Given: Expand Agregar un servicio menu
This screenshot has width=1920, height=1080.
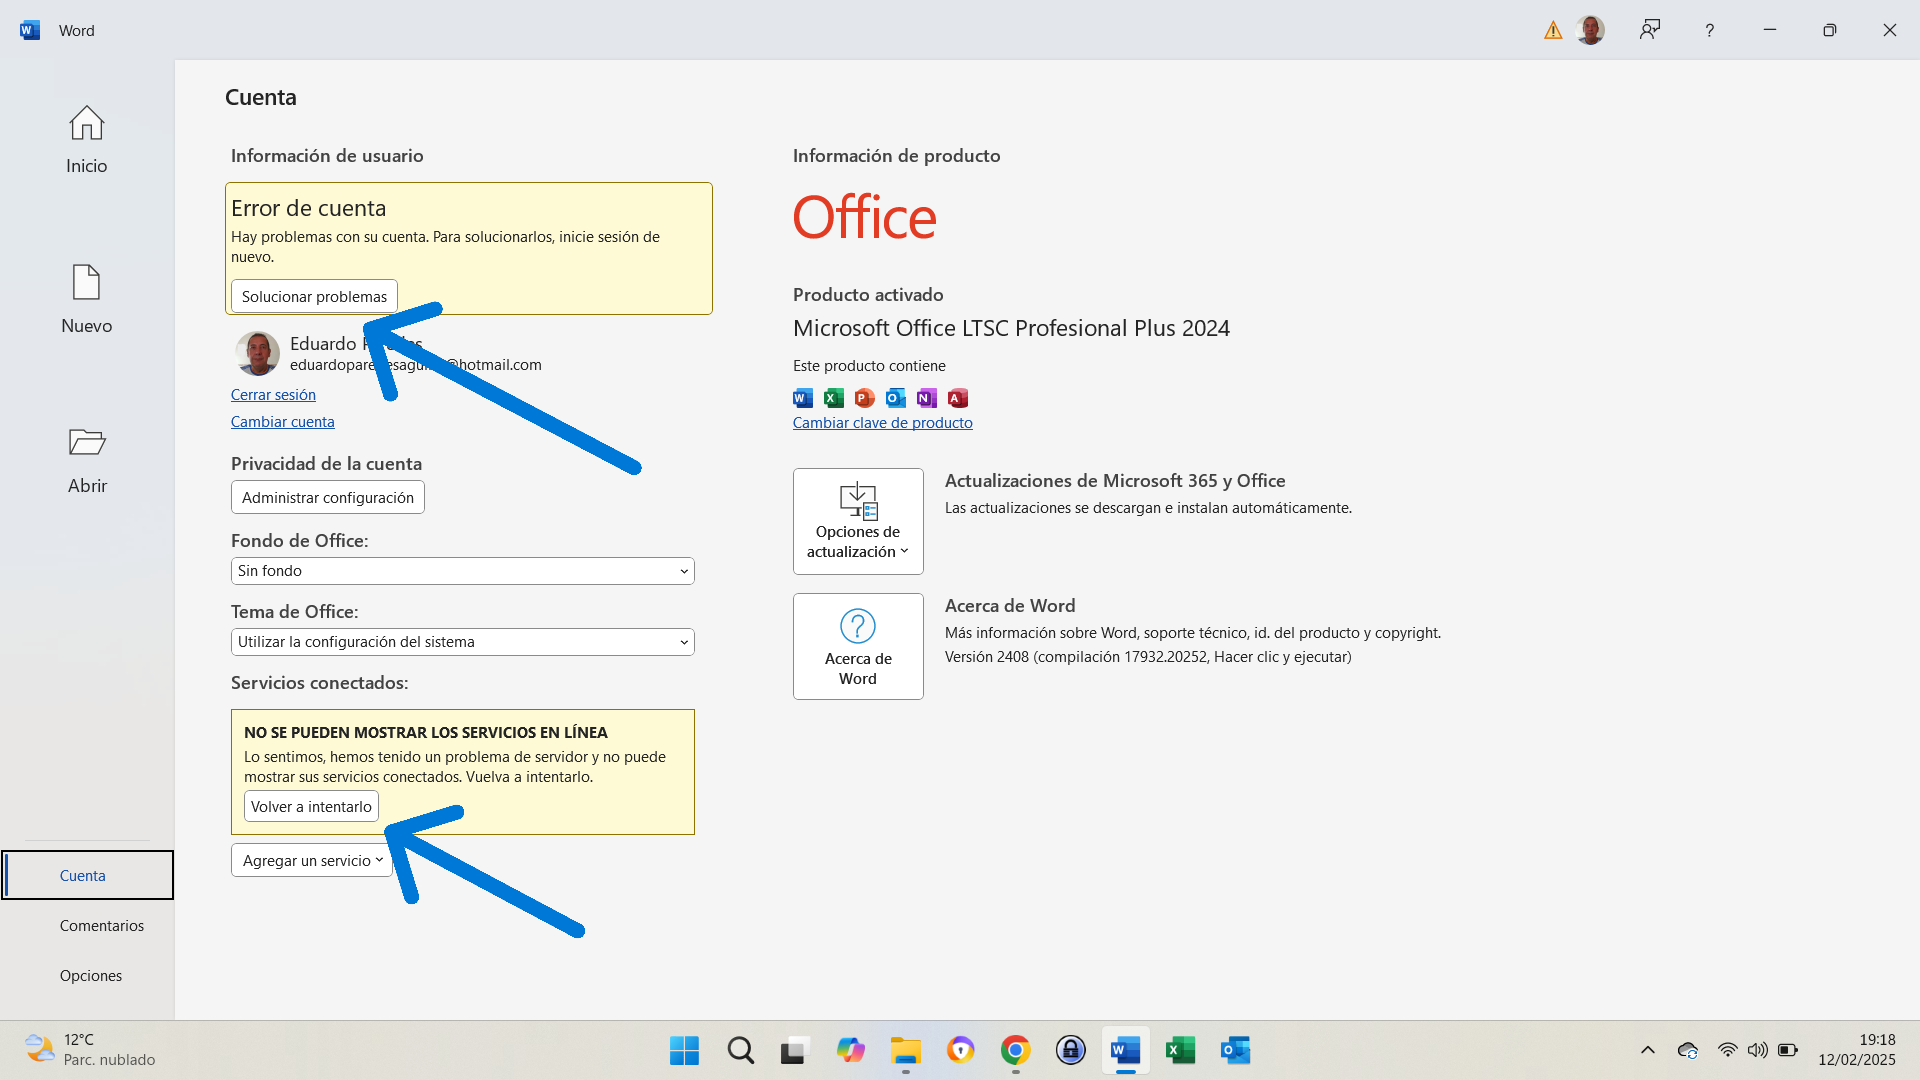Looking at the screenshot, I should 312,860.
